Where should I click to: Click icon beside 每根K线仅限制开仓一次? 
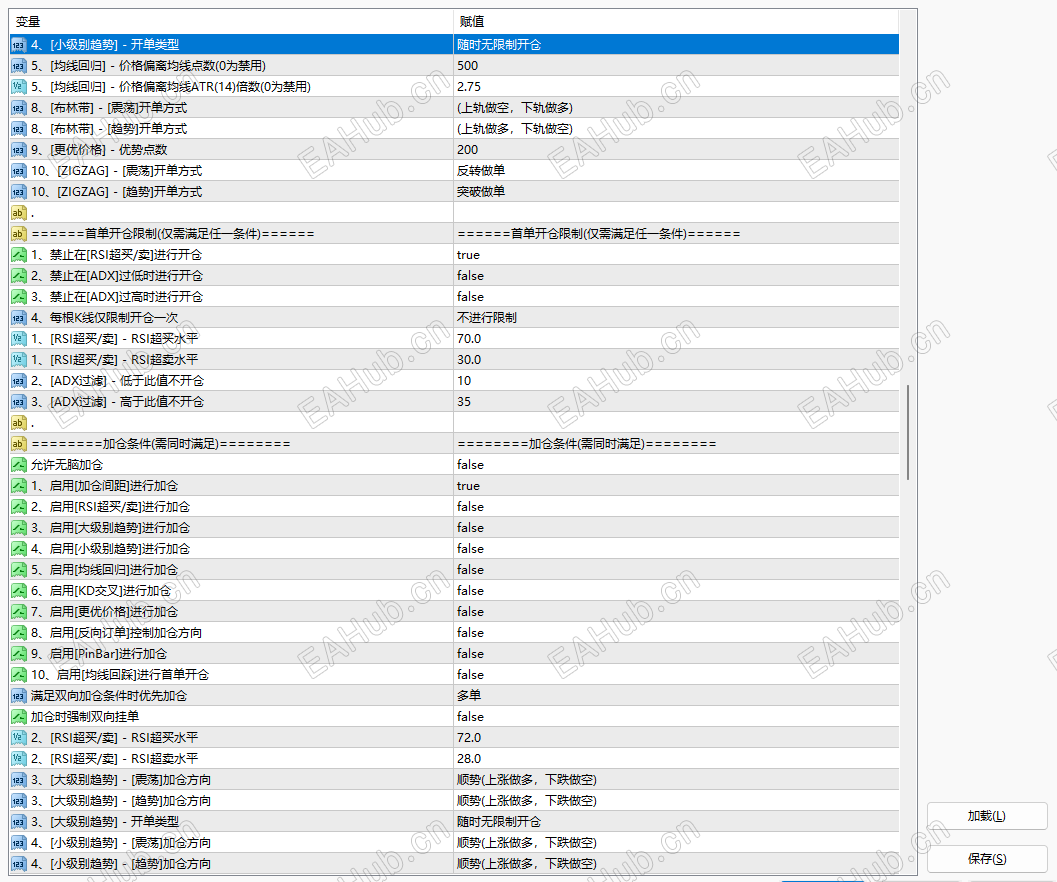coord(18,318)
